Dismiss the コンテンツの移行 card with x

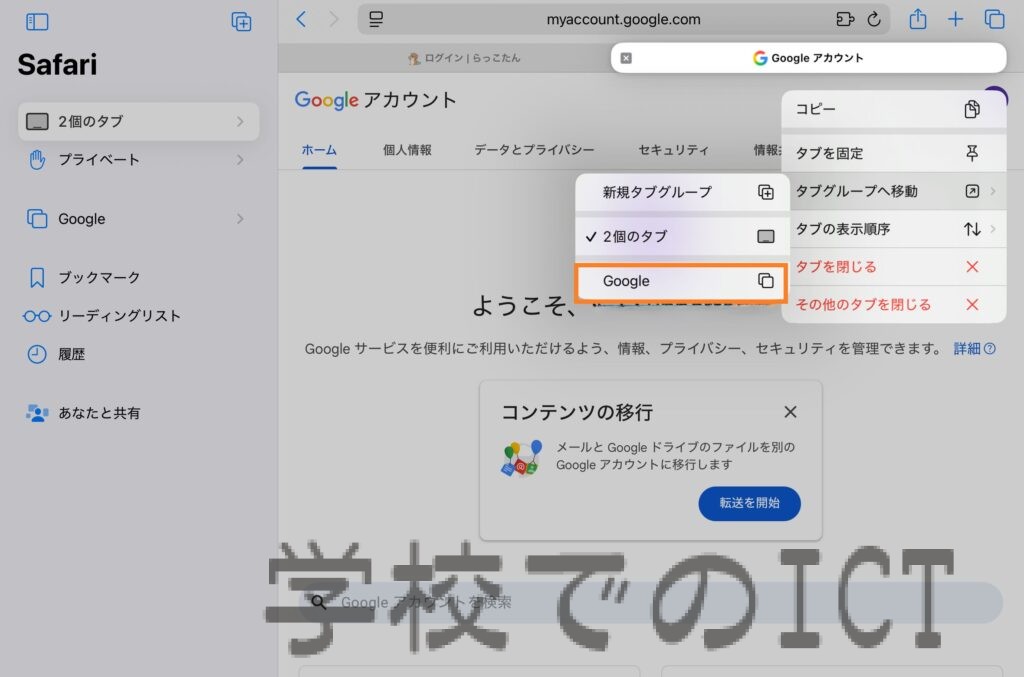pyautogui.click(x=790, y=412)
